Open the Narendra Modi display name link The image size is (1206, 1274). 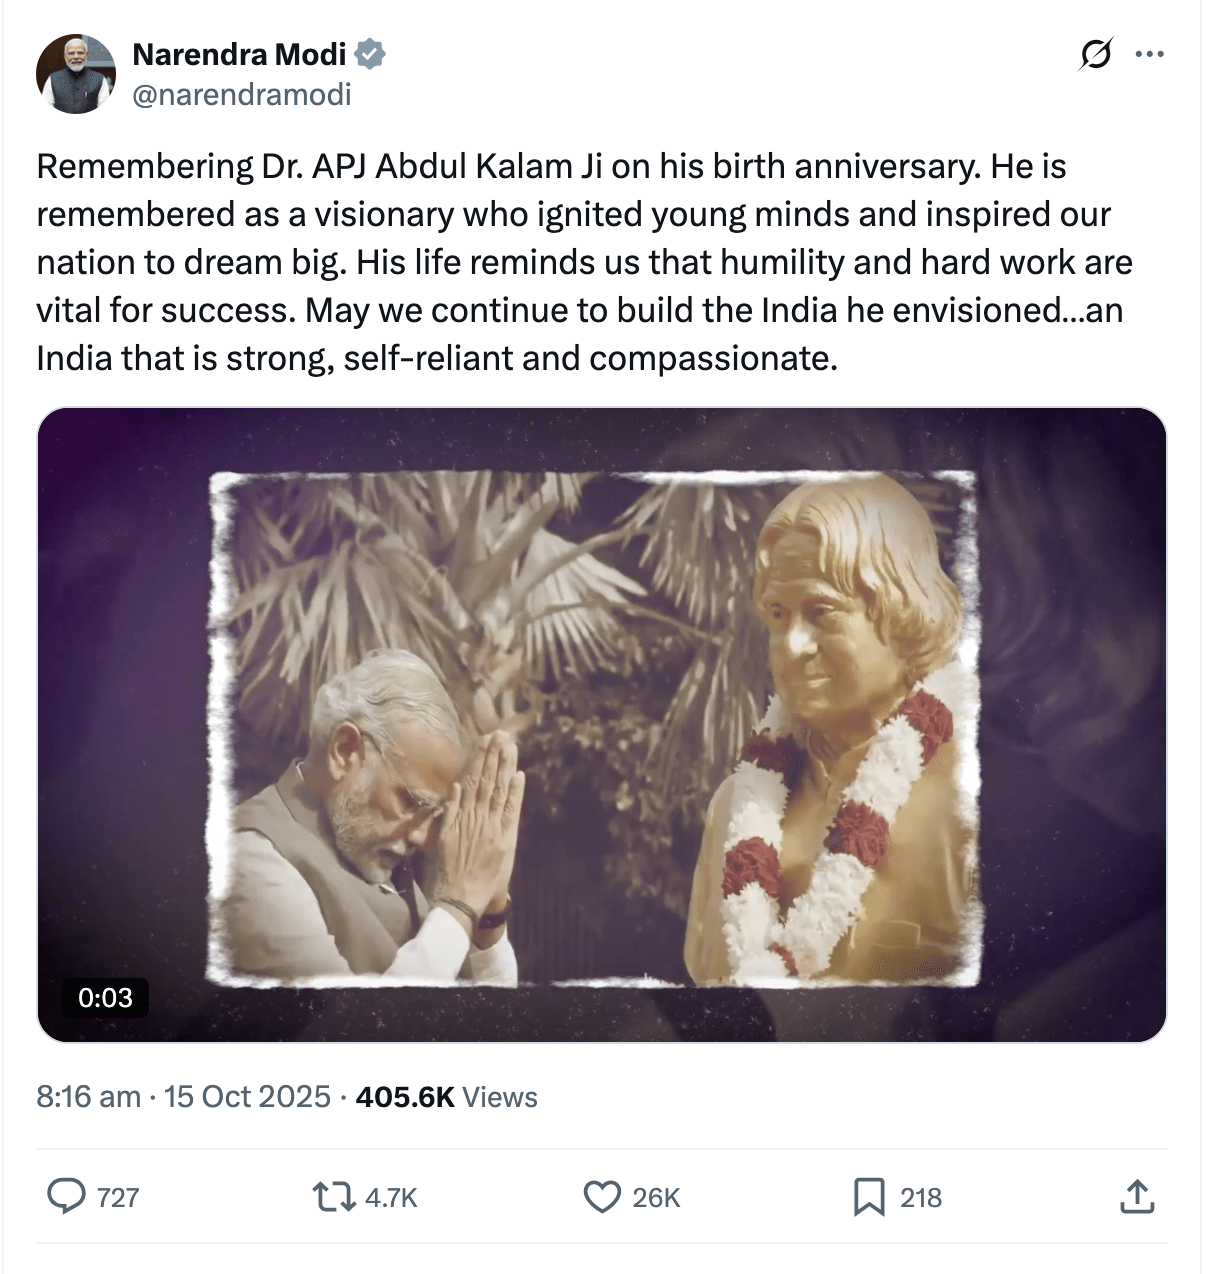239,54
